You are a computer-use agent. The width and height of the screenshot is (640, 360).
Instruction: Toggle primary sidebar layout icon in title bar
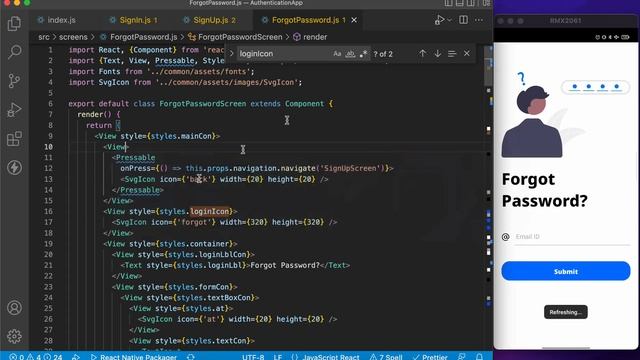coord(448,3)
